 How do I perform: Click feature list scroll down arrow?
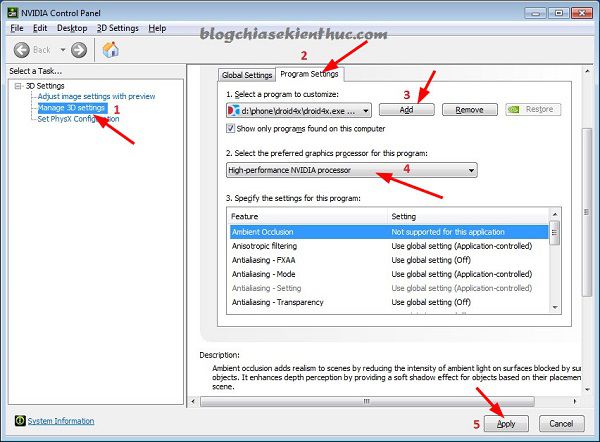pyautogui.click(x=555, y=308)
